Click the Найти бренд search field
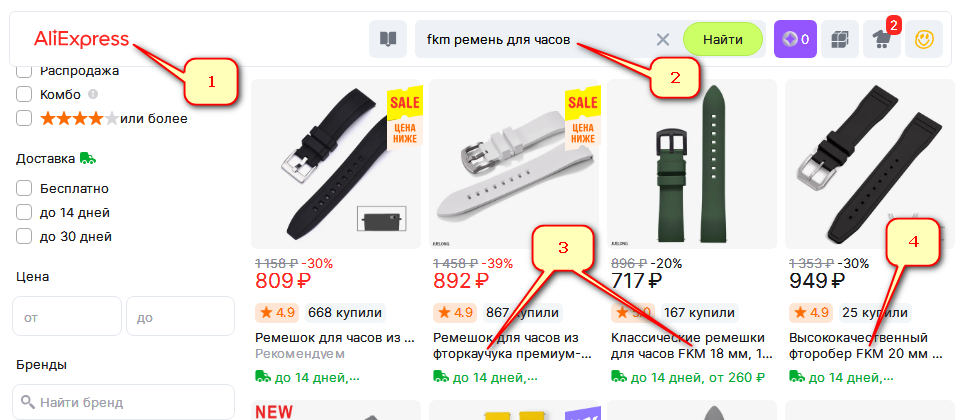This screenshot has height=420, width=980. pos(124,402)
